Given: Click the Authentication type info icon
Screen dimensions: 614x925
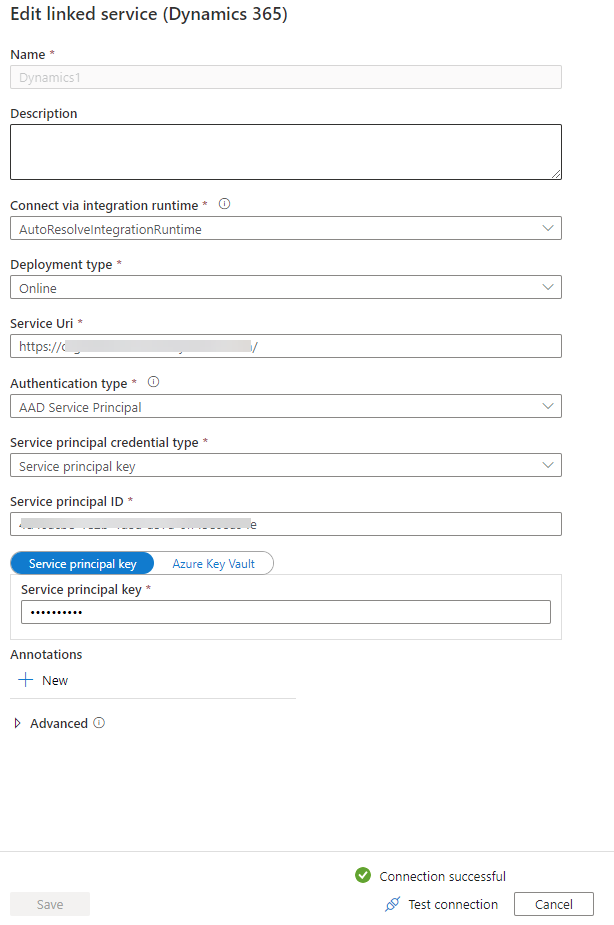Looking at the screenshot, I should pos(153,382).
